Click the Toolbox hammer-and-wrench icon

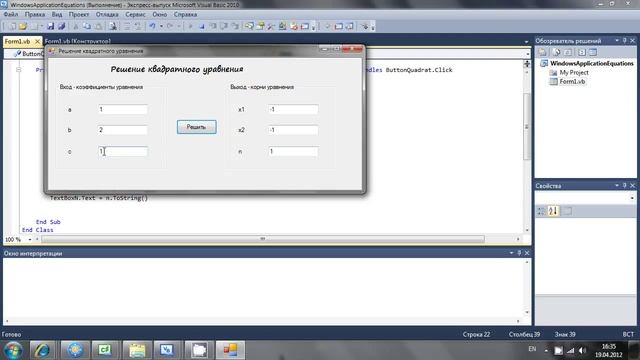[x=271, y=27]
